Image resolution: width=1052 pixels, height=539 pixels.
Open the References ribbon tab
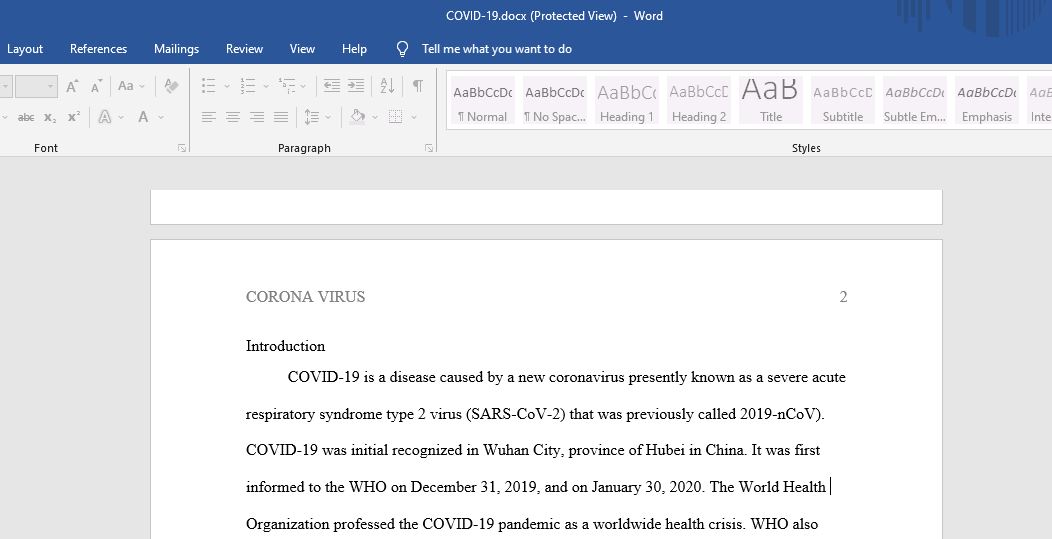click(x=99, y=49)
